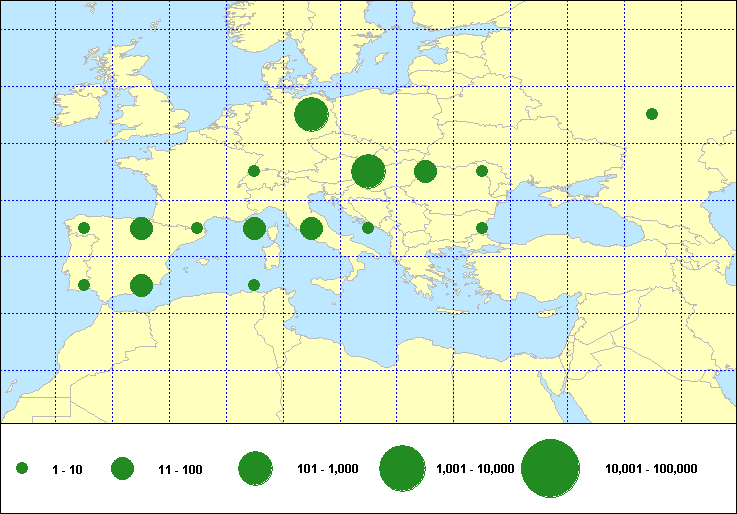The image size is (737, 514).
Task: Click the large green circle over Germany
Action: click(312, 114)
